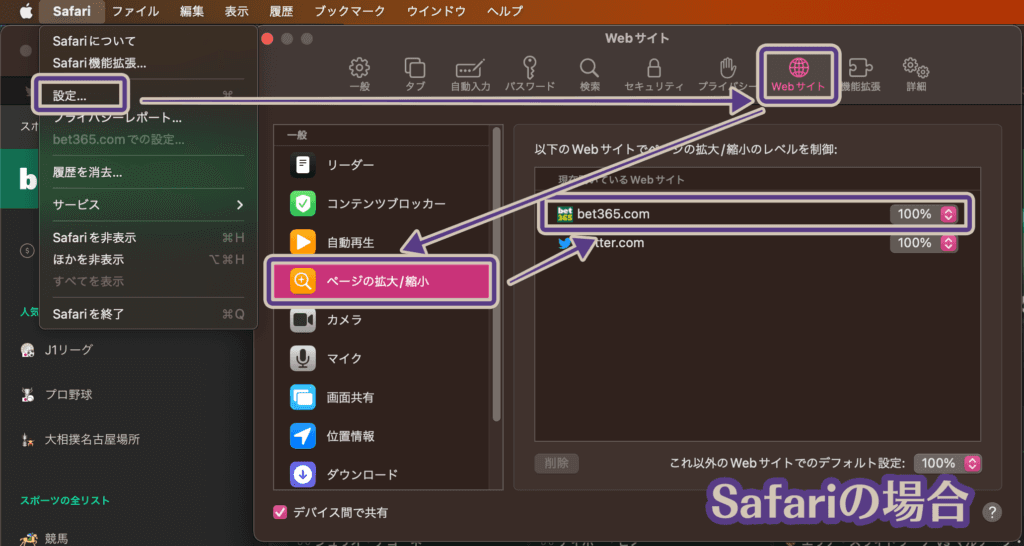
Task: Select リーダー in the sidebar
Action: pyautogui.click(x=383, y=165)
